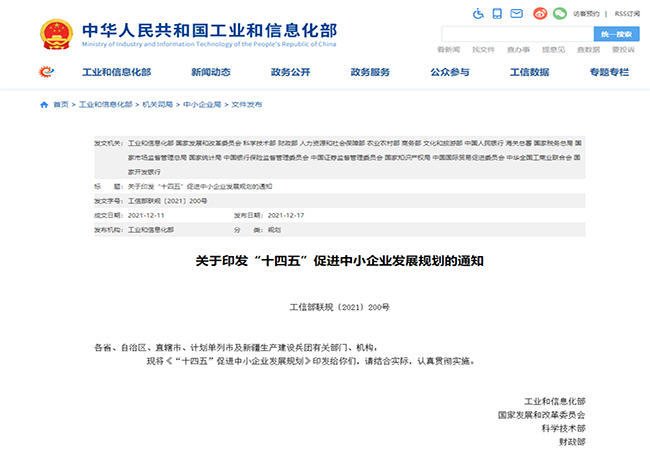Click the MIIT gear logo in navbar
Viewport: 650px width, 450px height.
46,72
